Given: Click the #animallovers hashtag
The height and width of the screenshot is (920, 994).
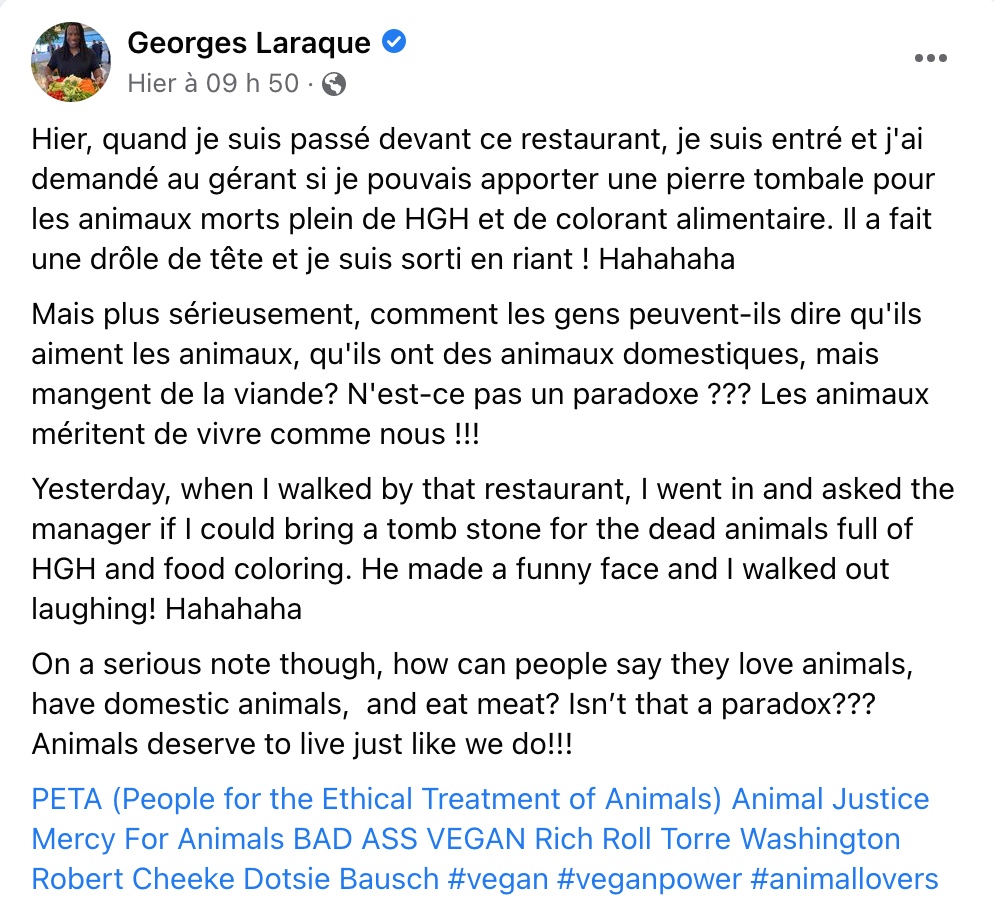Looking at the screenshot, I should (844, 879).
